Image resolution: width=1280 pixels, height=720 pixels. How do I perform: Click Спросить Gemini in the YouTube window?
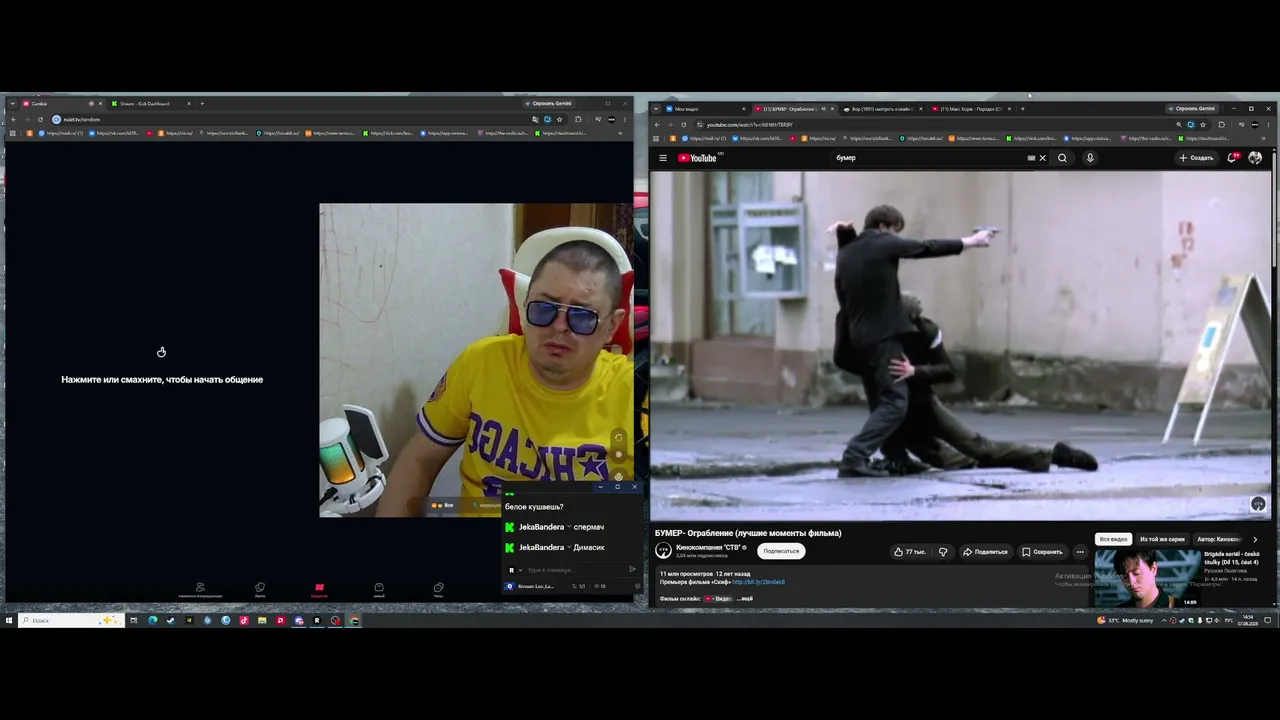click(1191, 108)
